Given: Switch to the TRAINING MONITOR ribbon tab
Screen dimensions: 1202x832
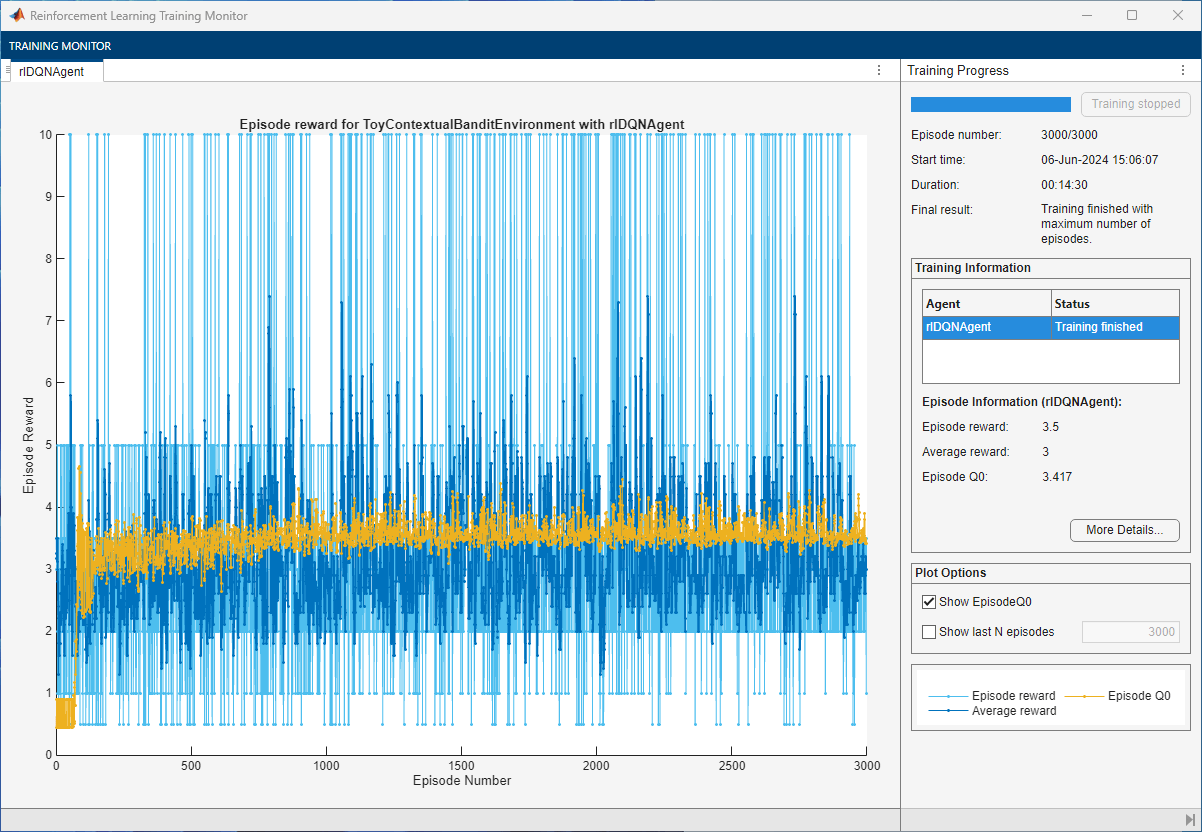Looking at the screenshot, I should pos(60,46).
